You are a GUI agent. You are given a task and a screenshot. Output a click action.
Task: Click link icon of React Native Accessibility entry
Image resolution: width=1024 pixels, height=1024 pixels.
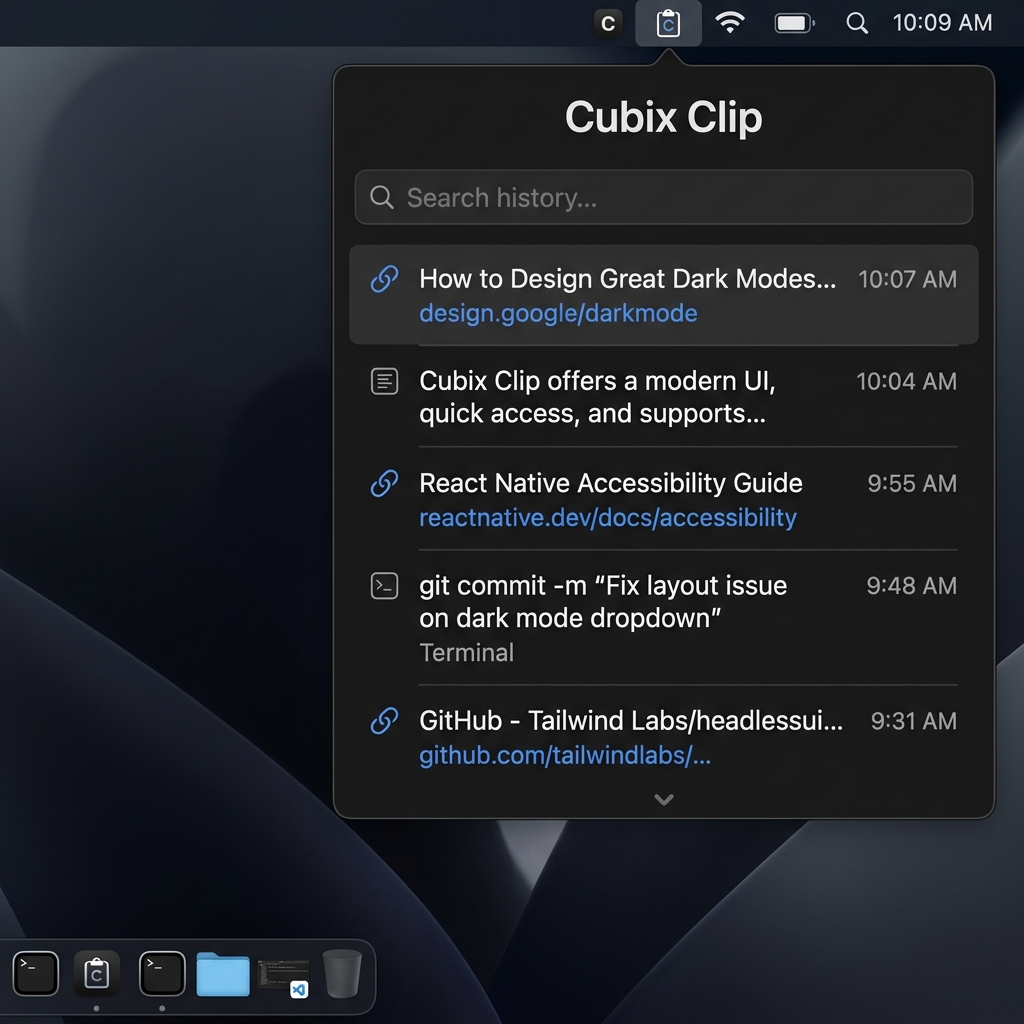click(384, 483)
